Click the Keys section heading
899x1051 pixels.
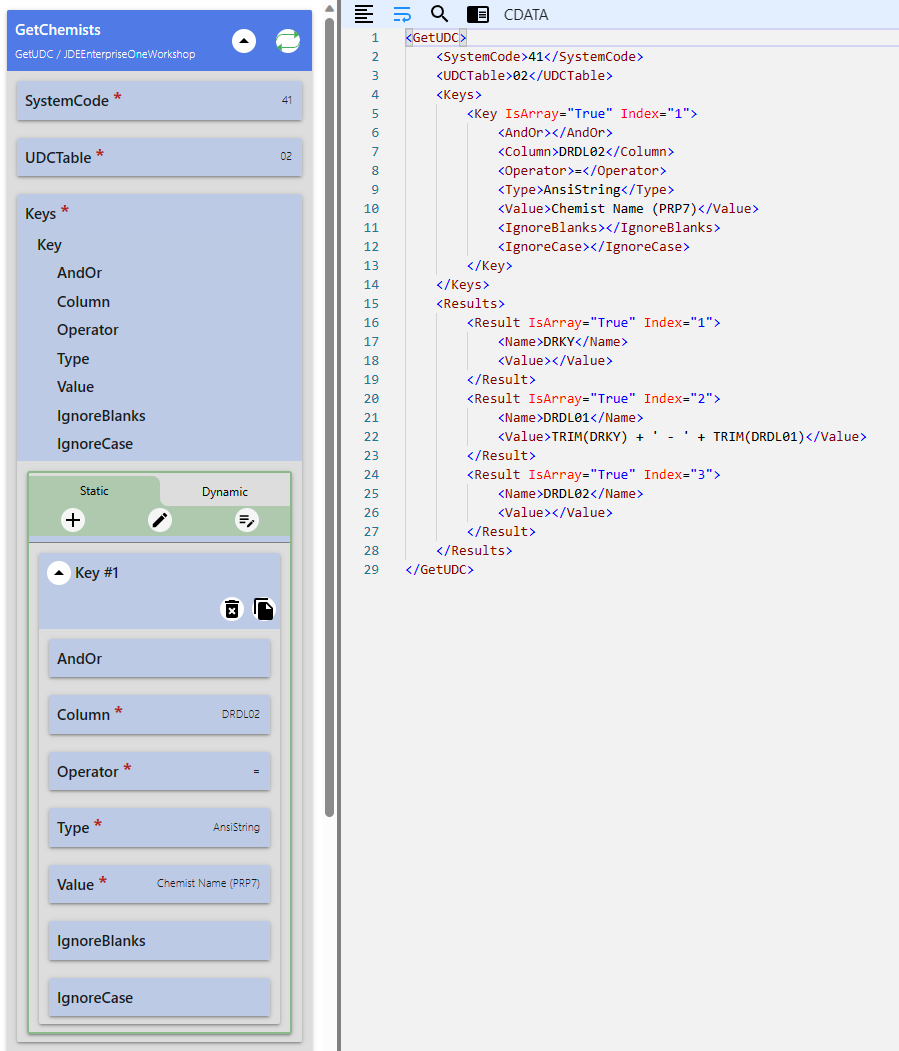[x=40, y=214]
